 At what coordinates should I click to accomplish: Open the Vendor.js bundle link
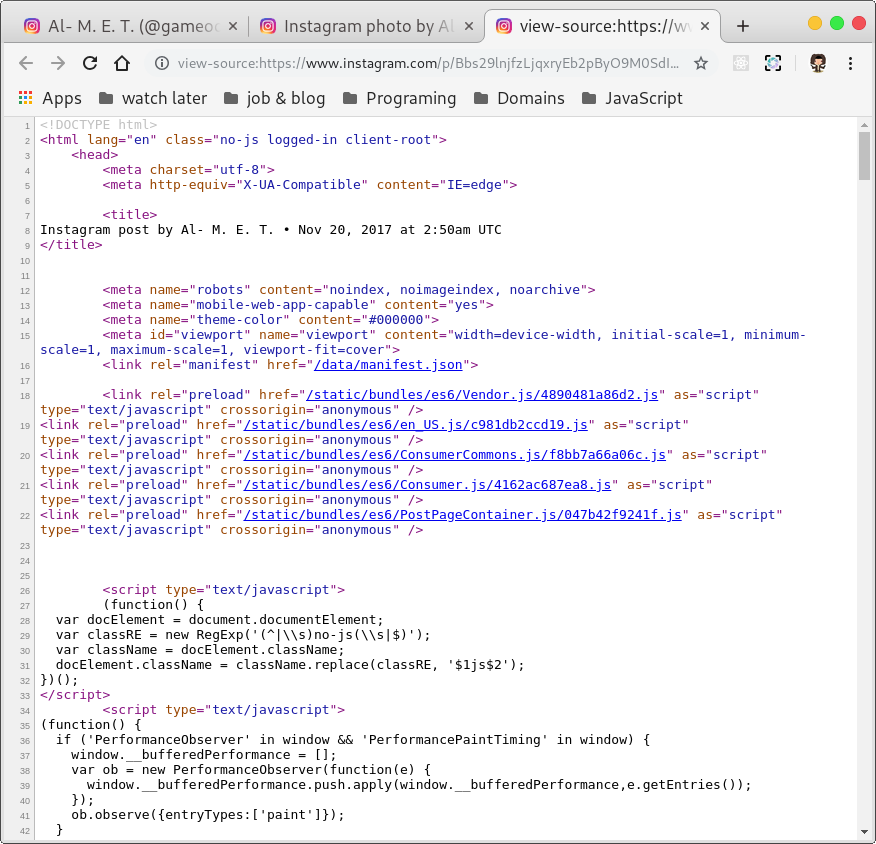482,395
